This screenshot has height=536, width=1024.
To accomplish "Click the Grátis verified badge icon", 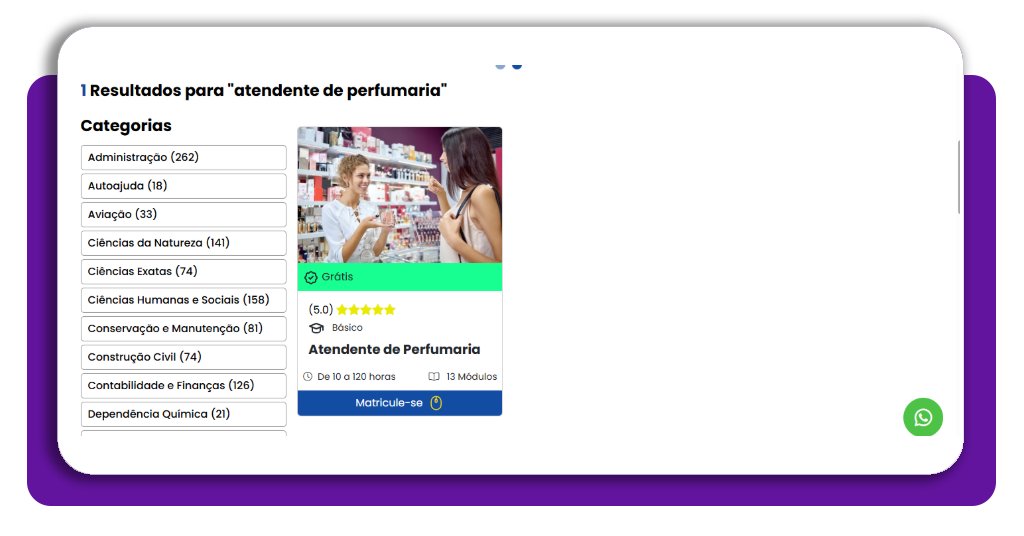I will (x=311, y=277).
